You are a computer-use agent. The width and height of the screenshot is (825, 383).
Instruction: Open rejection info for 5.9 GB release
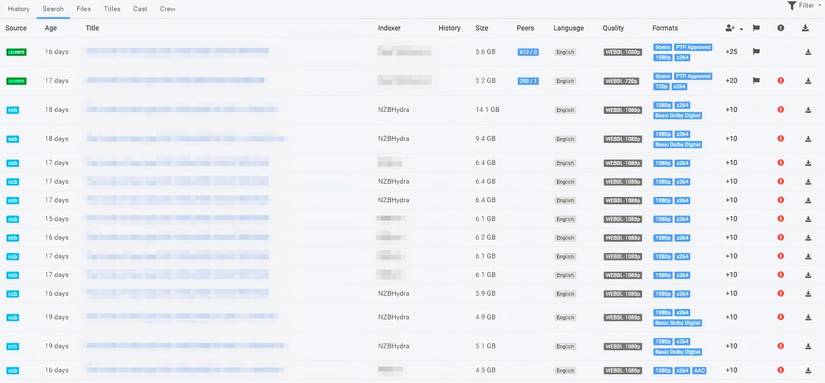(x=780, y=293)
